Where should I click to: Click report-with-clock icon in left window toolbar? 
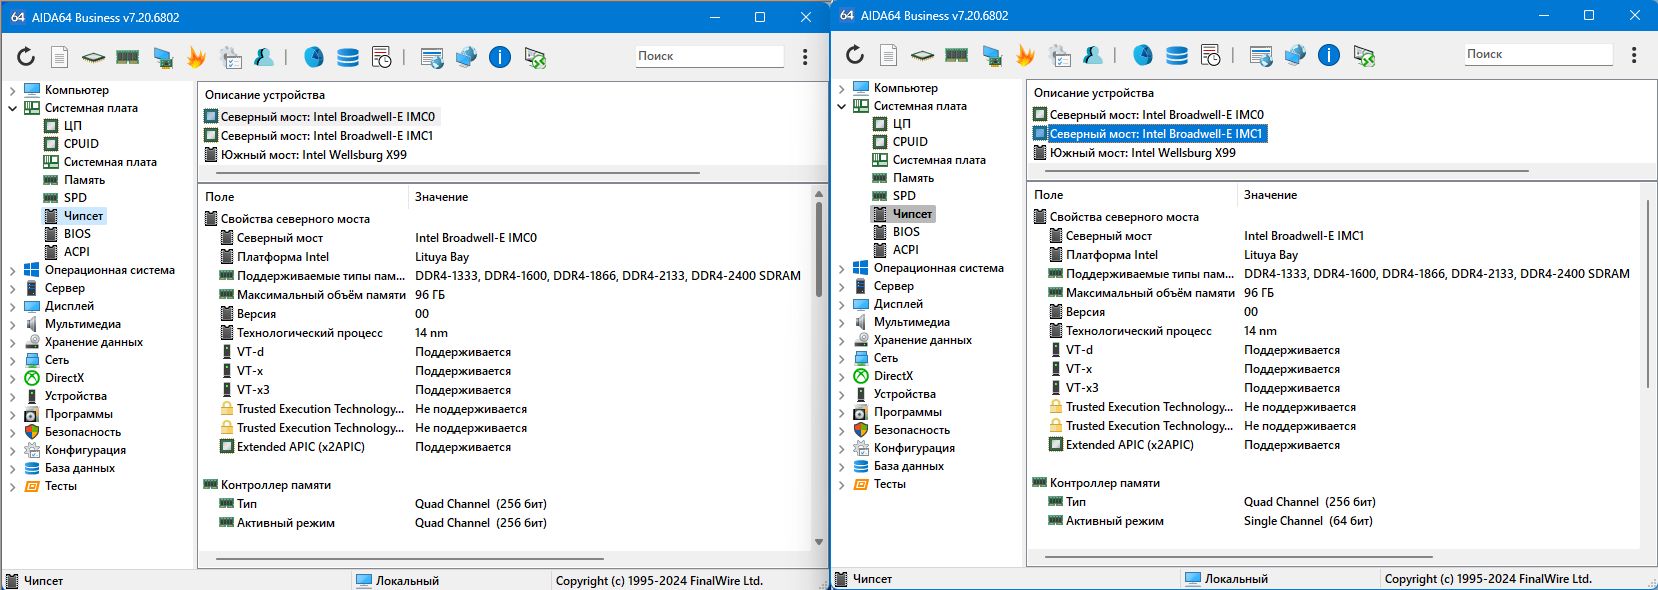coord(382,57)
